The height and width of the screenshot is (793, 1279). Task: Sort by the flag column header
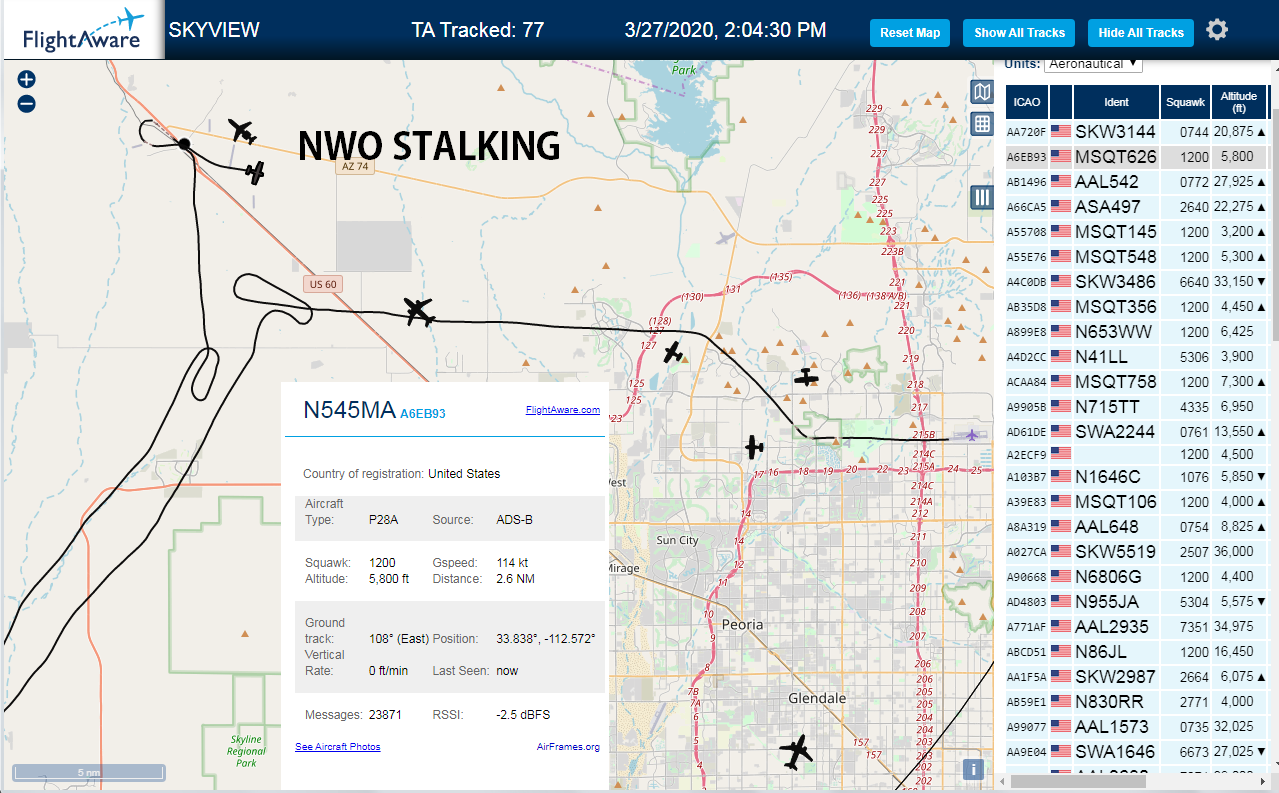tap(1060, 102)
